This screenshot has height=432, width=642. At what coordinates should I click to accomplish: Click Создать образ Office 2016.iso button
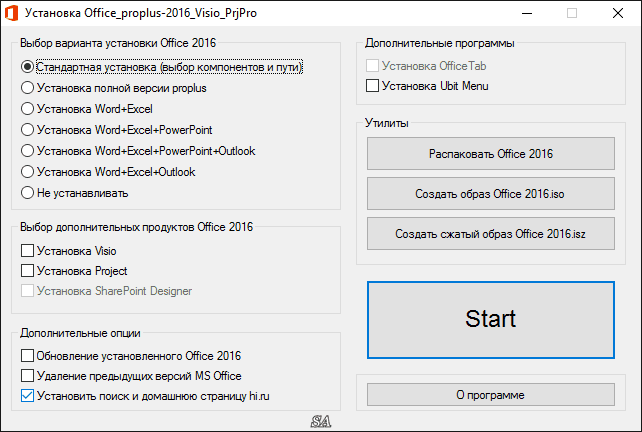tap(491, 193)
